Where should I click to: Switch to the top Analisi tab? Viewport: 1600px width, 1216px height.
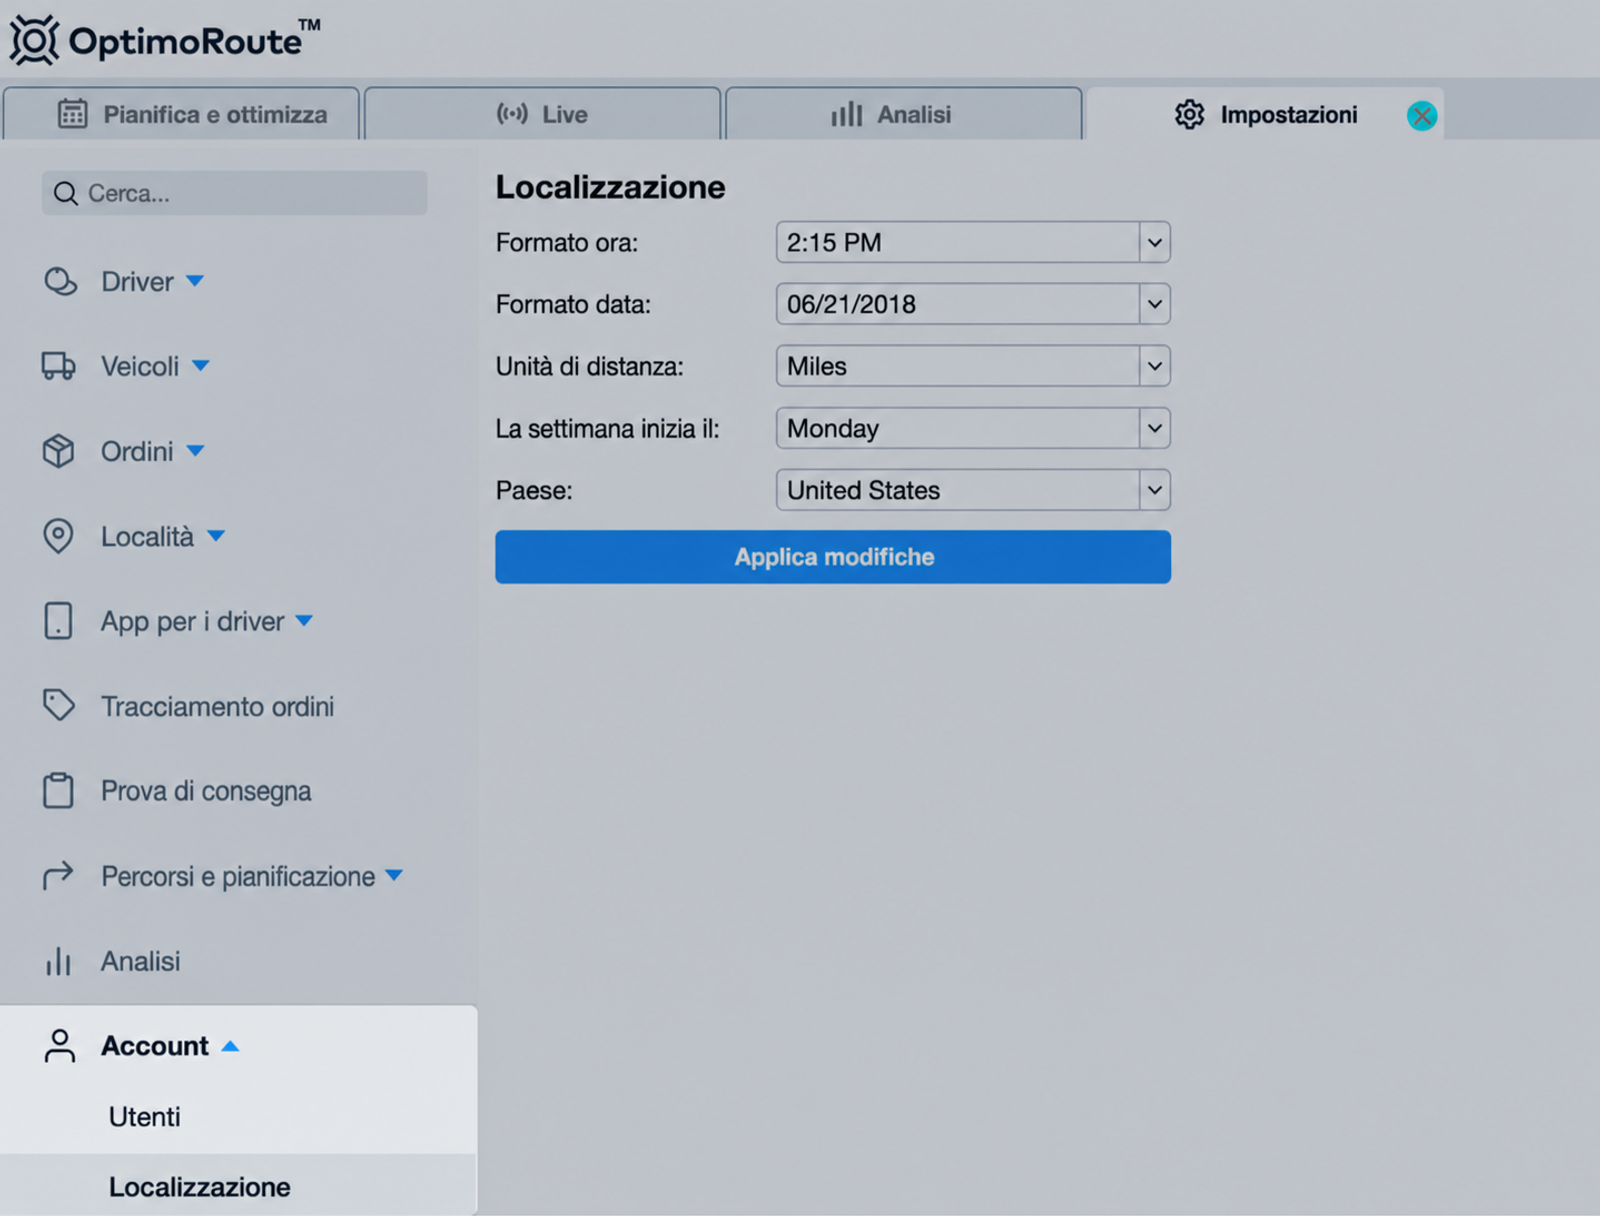pos(904,114)
